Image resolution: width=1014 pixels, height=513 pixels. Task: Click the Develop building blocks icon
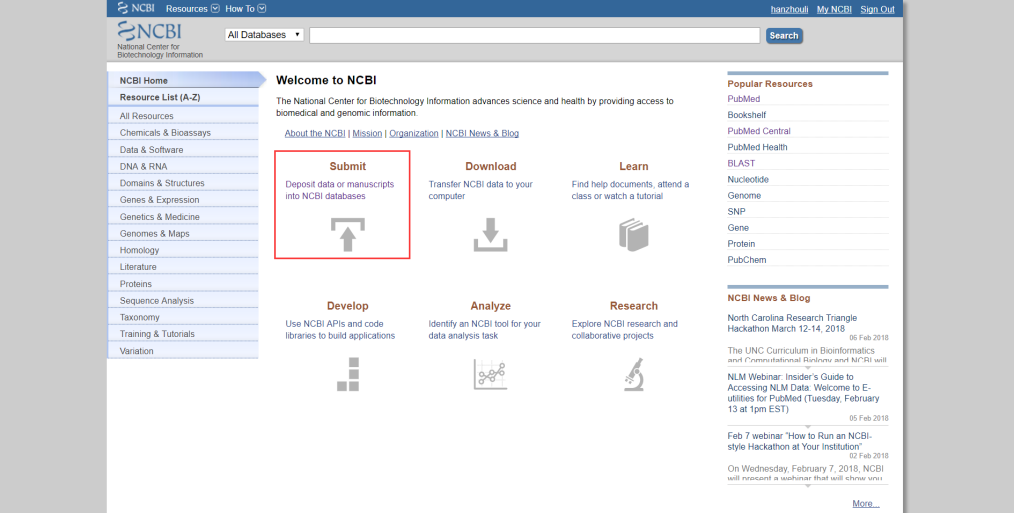coord(347,373)
